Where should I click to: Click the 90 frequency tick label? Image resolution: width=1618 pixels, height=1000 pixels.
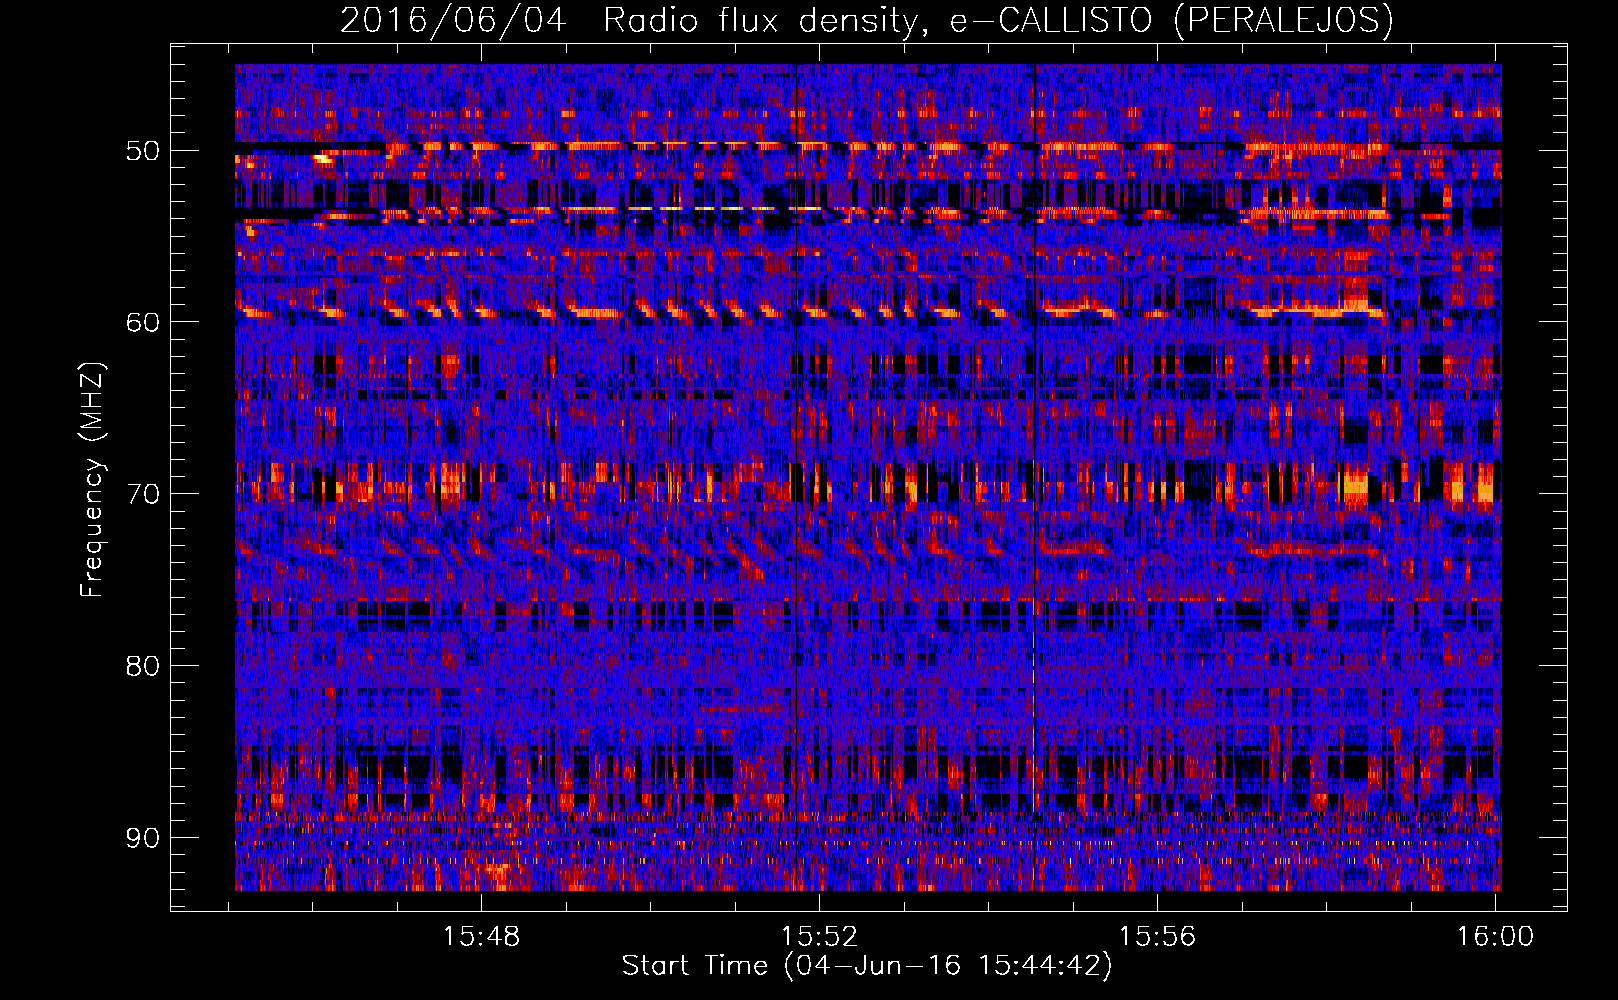[142, 837]
